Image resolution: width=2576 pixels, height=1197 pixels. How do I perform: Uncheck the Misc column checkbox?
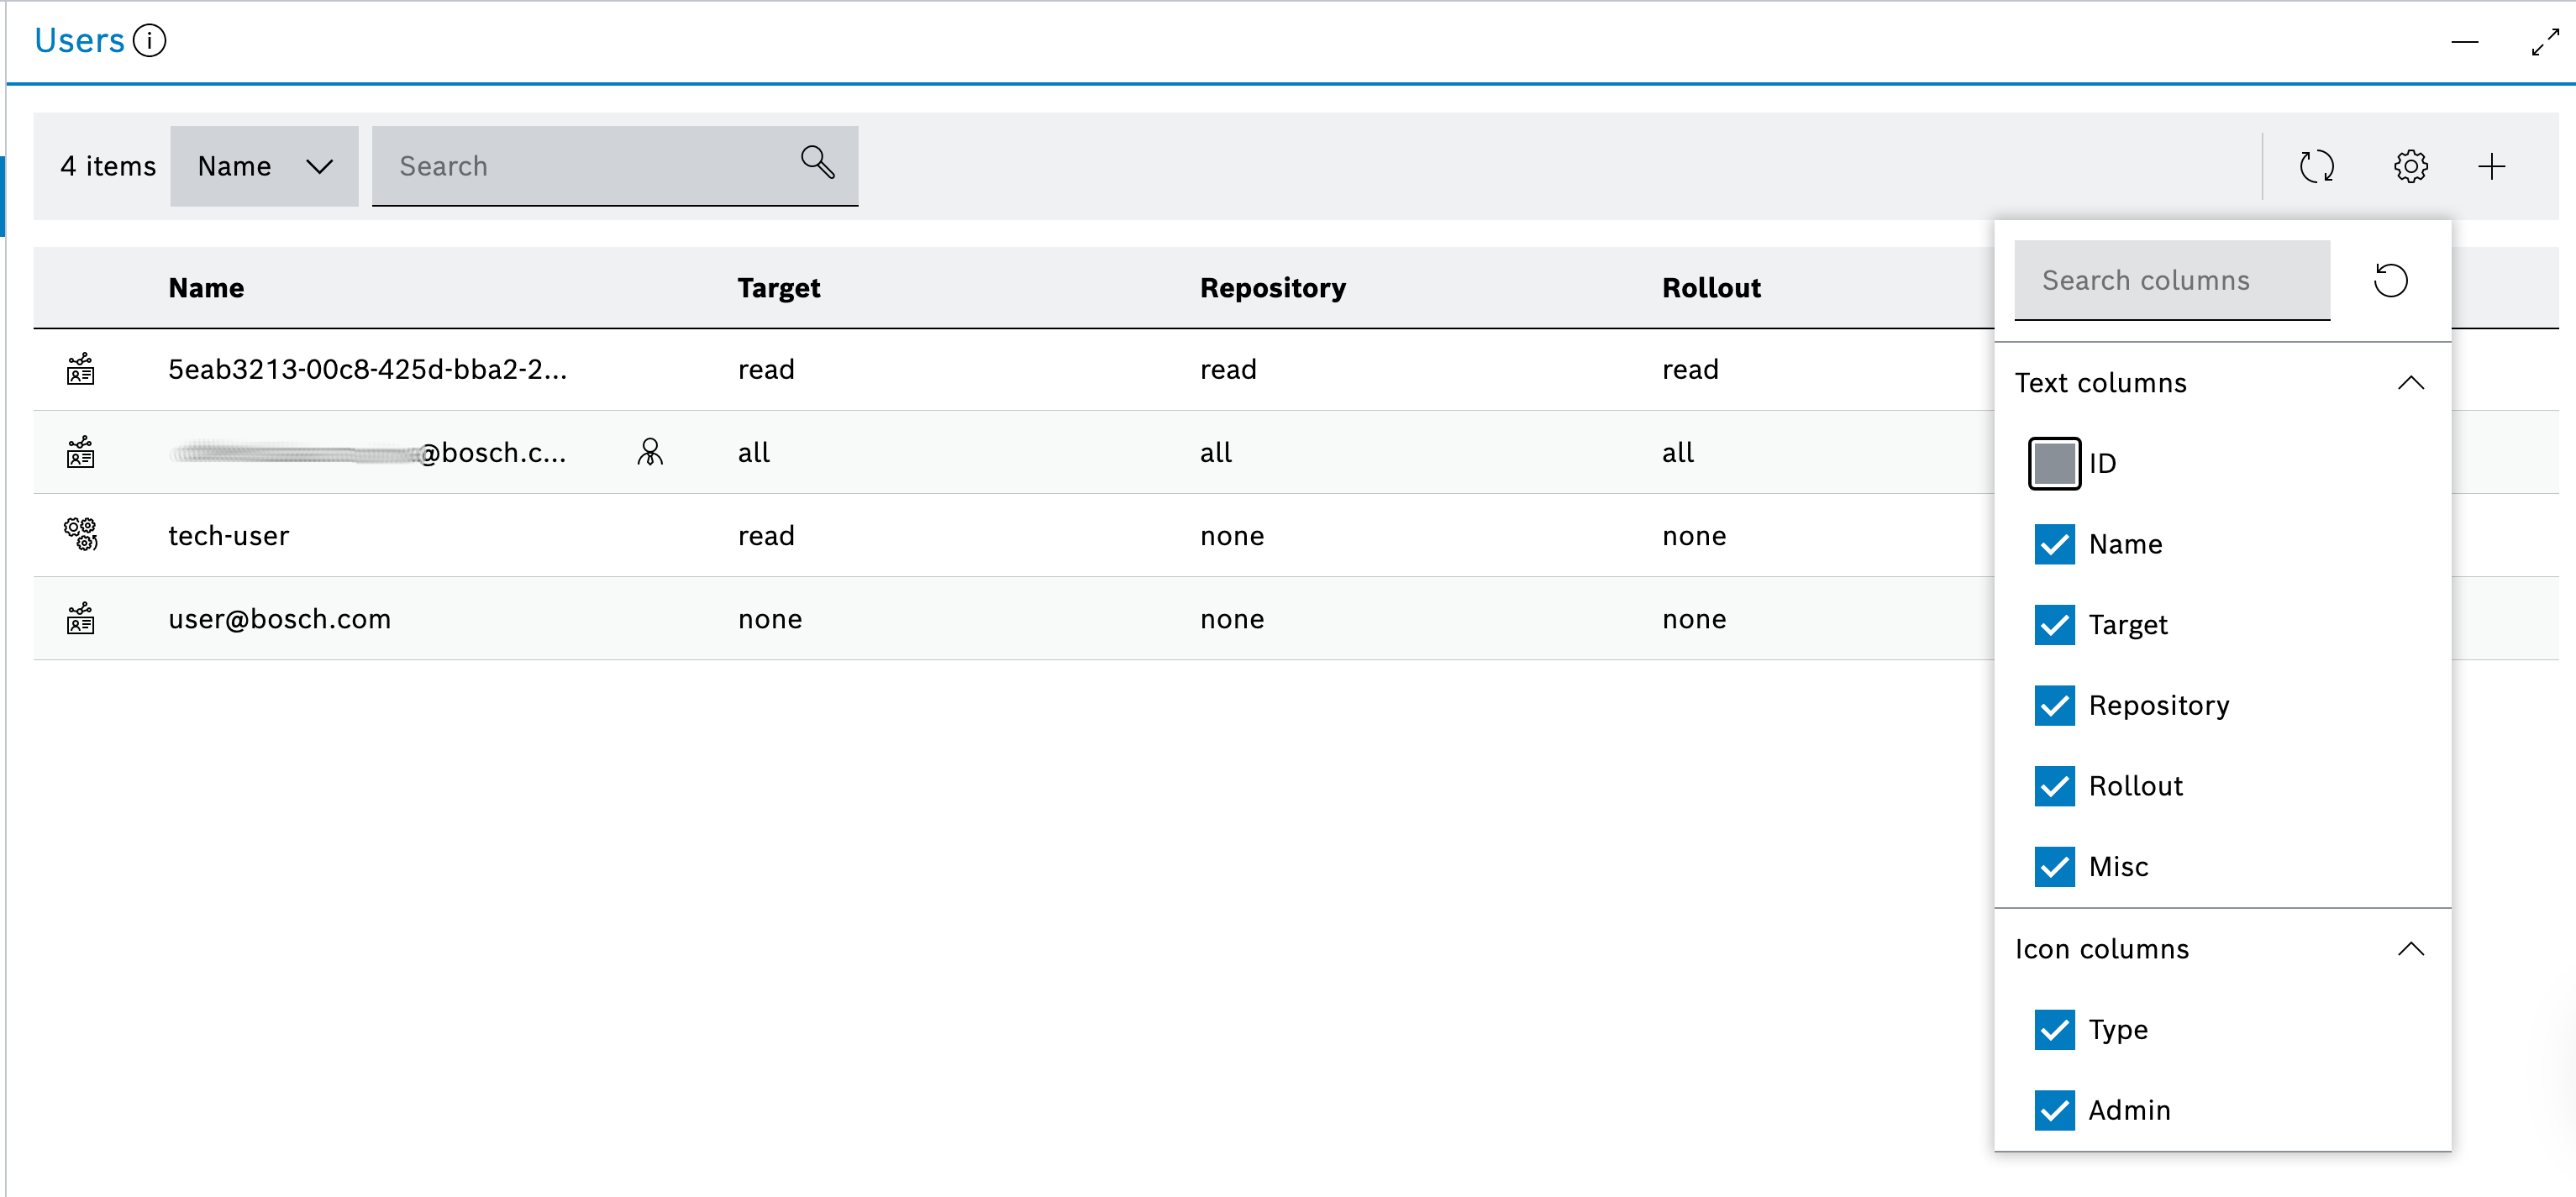coord(2054,866)
